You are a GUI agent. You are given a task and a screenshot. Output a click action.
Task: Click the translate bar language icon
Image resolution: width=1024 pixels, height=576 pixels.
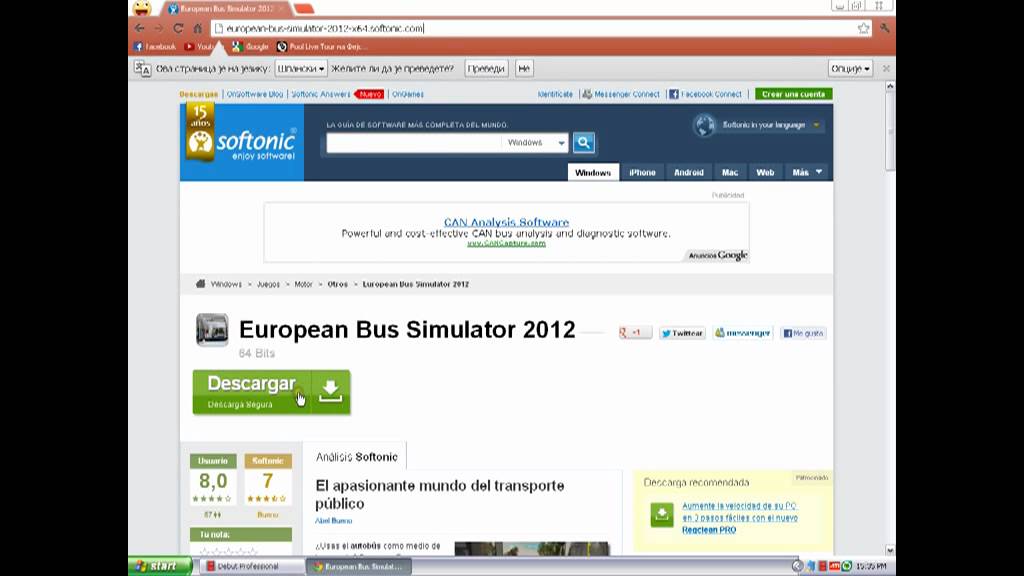pos(142,69)
